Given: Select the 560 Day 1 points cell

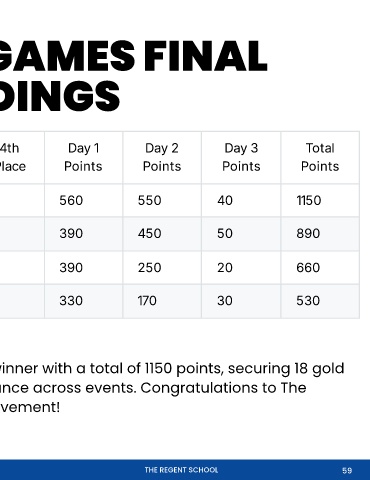Looking at the screenshot, I should tap(84, 200).
